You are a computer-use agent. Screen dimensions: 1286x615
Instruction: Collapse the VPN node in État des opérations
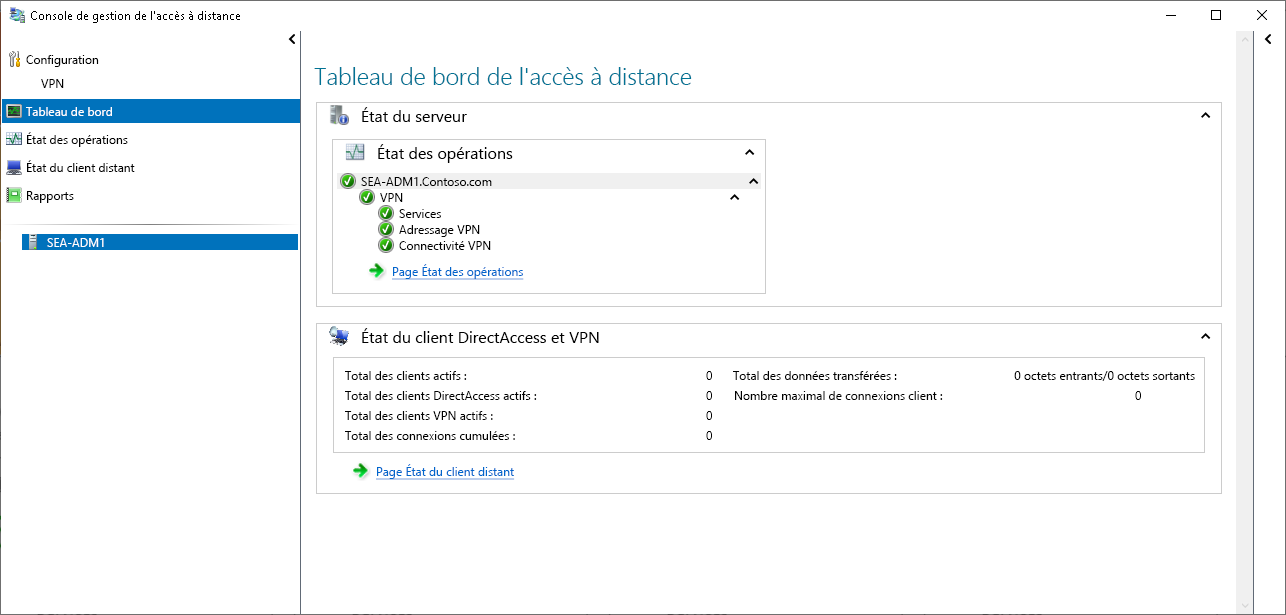[x=734, y=197]
